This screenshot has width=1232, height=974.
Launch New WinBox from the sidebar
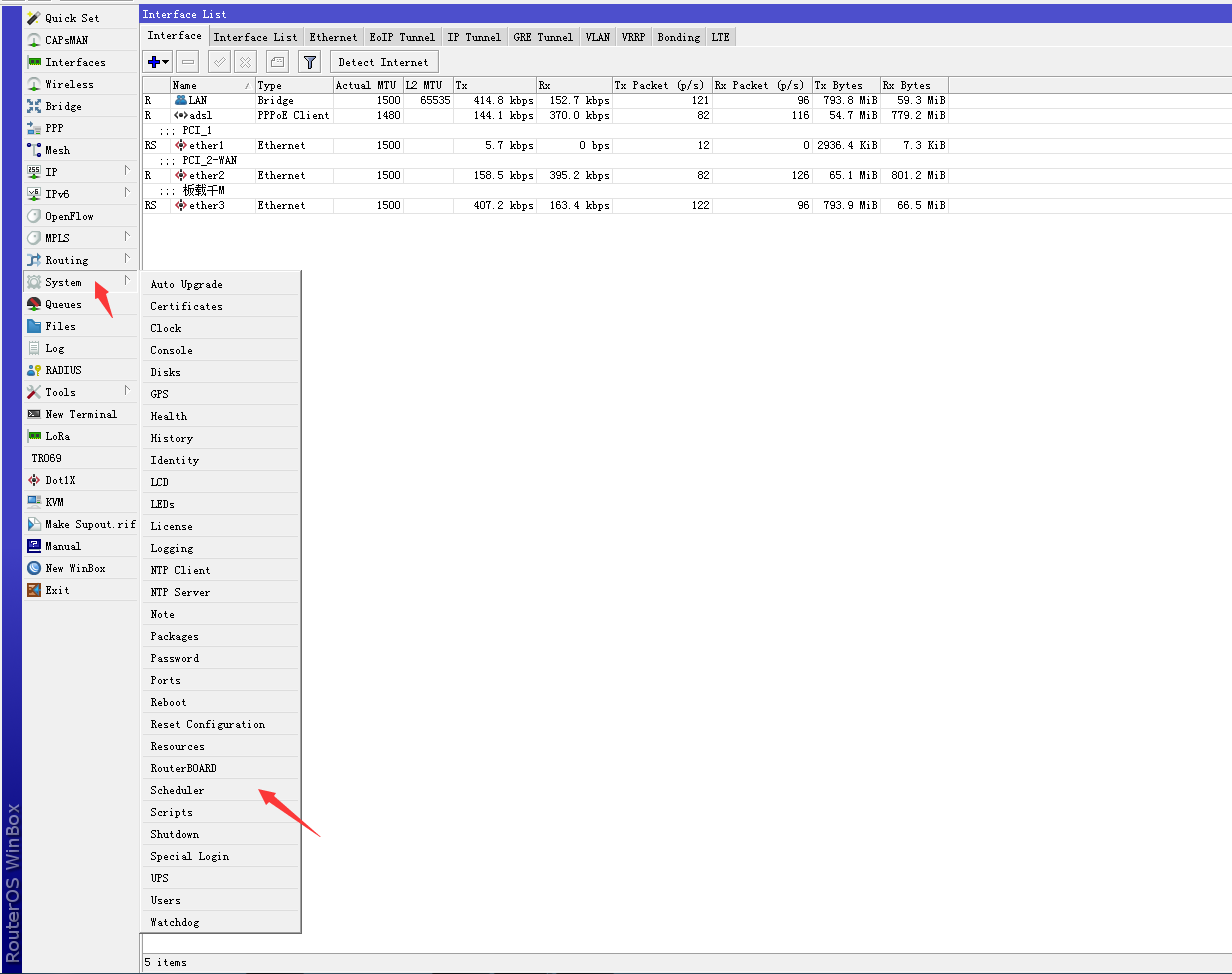point(80,568)
